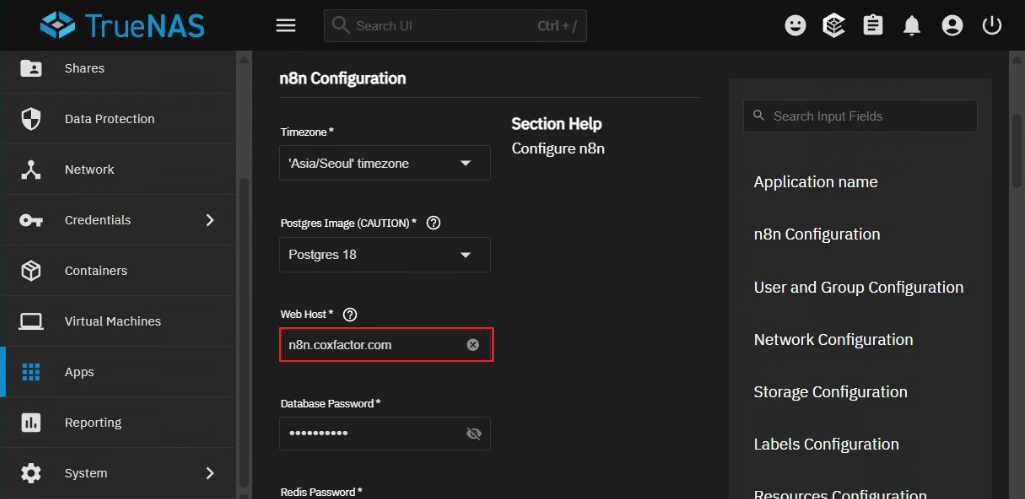Open the Jobs clipboard icon

click(x=873, y=26)
